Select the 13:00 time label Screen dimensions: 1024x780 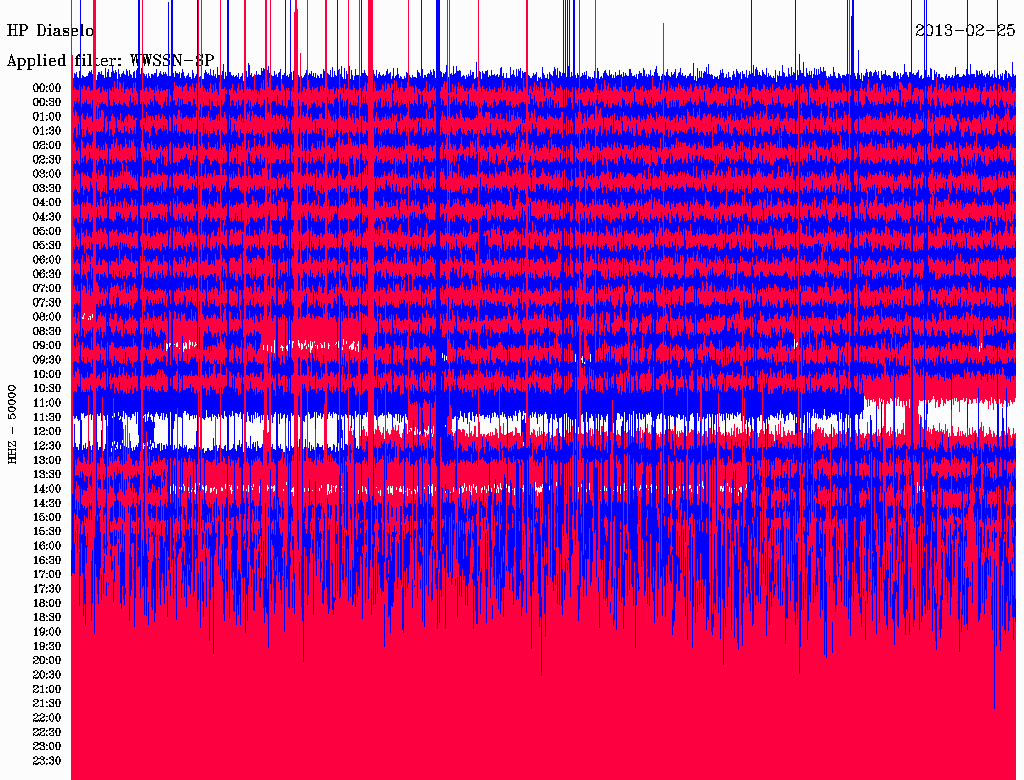tap(47, 461)
